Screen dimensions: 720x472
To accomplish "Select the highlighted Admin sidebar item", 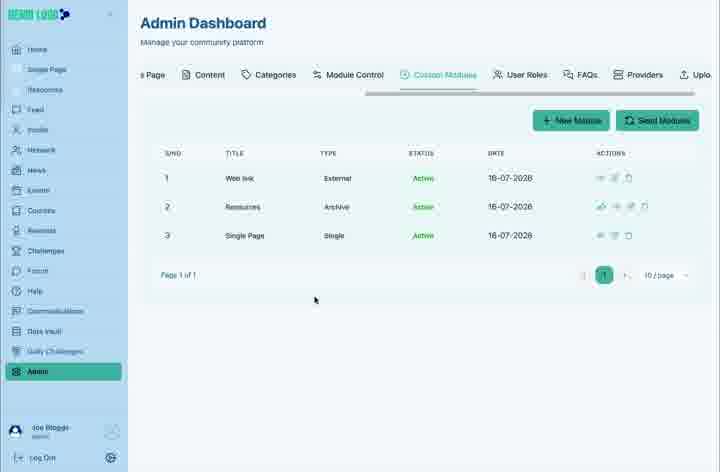I will point(63,371).
